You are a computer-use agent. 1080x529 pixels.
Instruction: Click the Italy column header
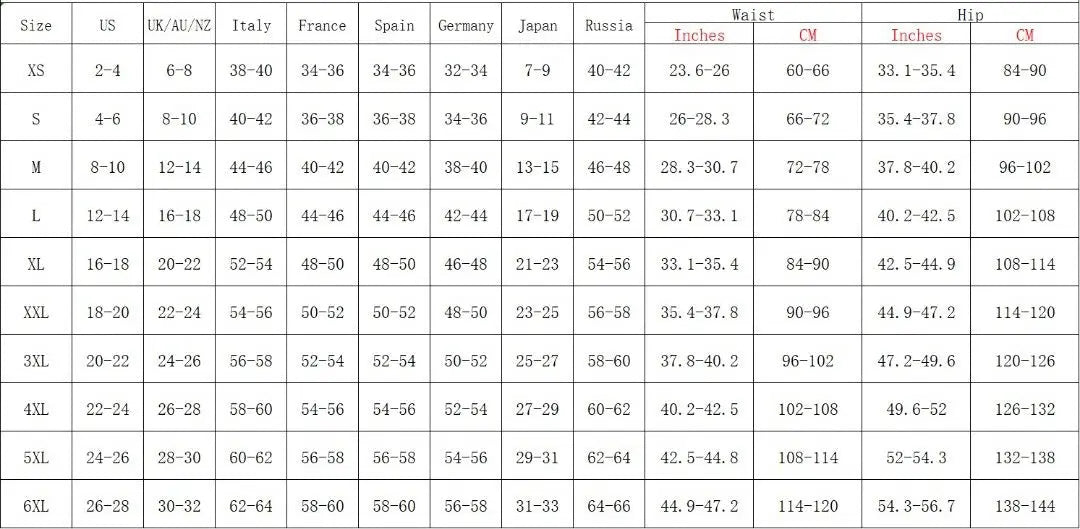(x=251, y=26)
